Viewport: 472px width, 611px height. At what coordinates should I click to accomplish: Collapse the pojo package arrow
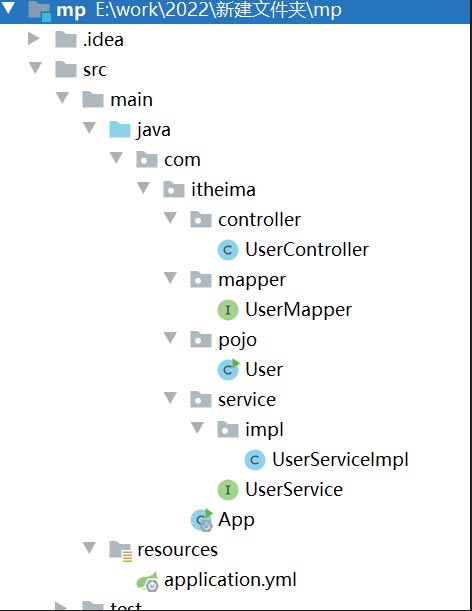click(x=170, y=337)
